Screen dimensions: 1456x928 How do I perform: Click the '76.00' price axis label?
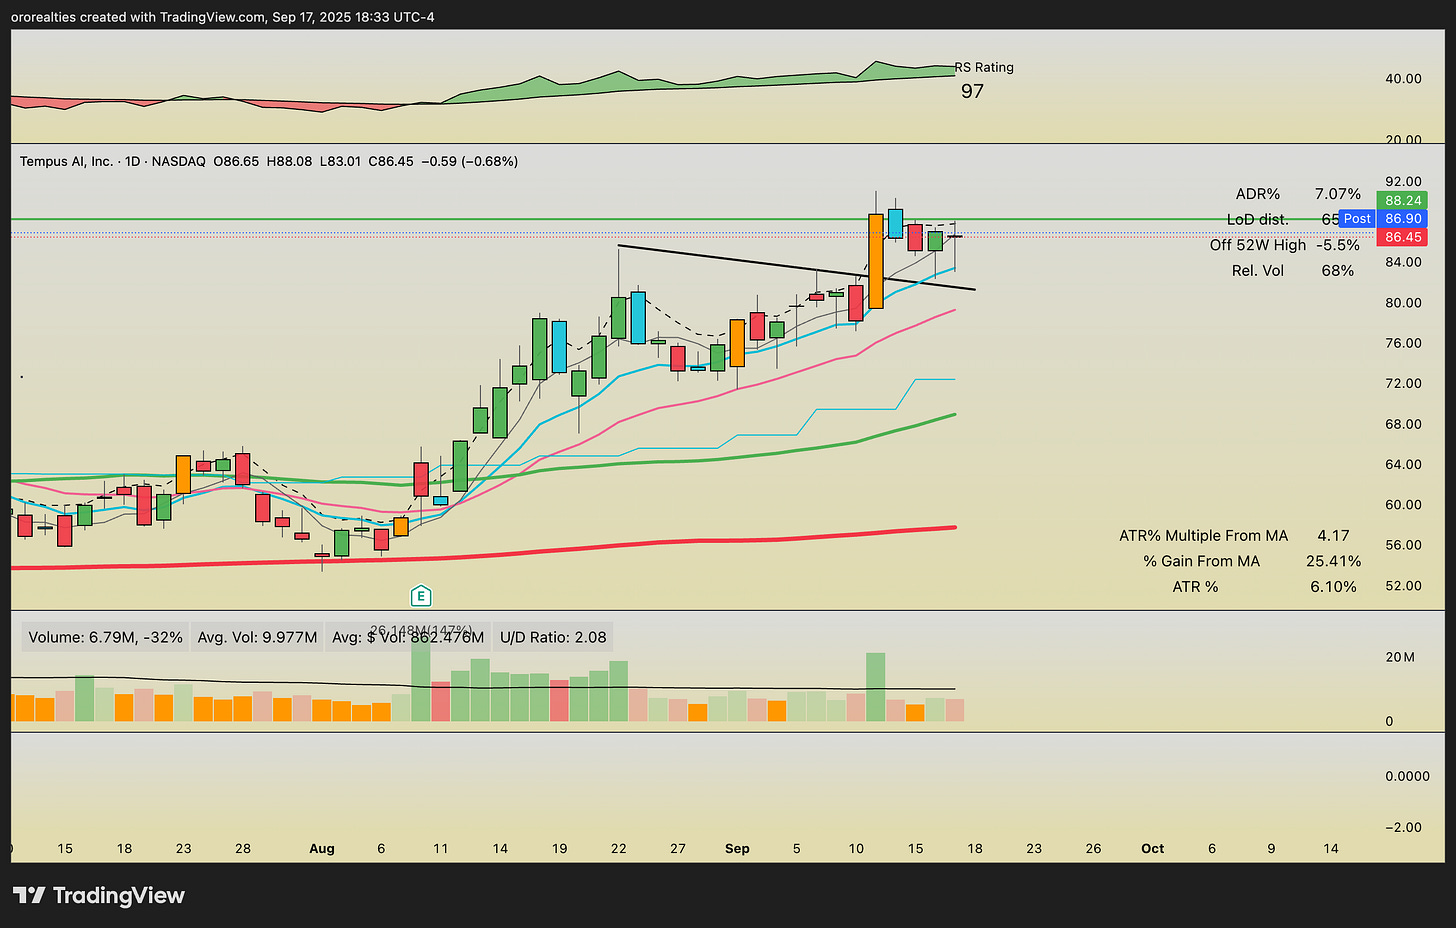click(x=1403, y=343)
